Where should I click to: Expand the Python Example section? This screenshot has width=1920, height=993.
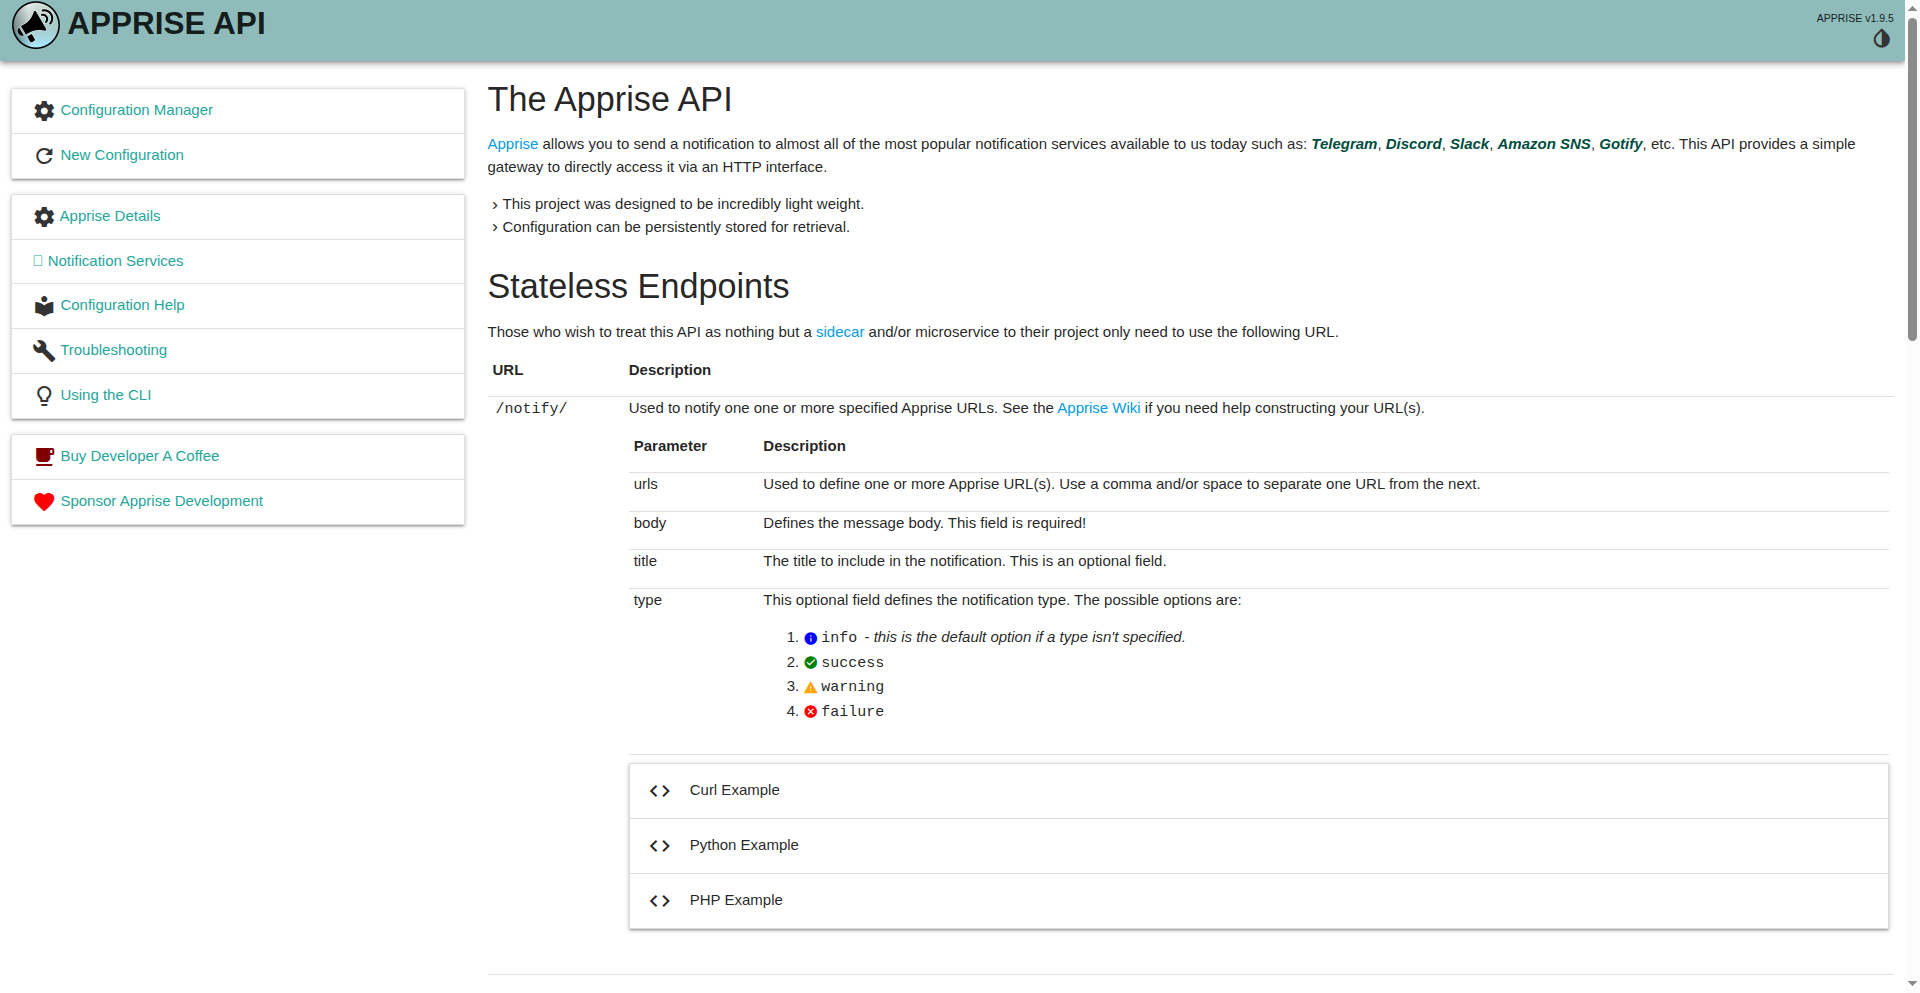click(x=743, y=845)
